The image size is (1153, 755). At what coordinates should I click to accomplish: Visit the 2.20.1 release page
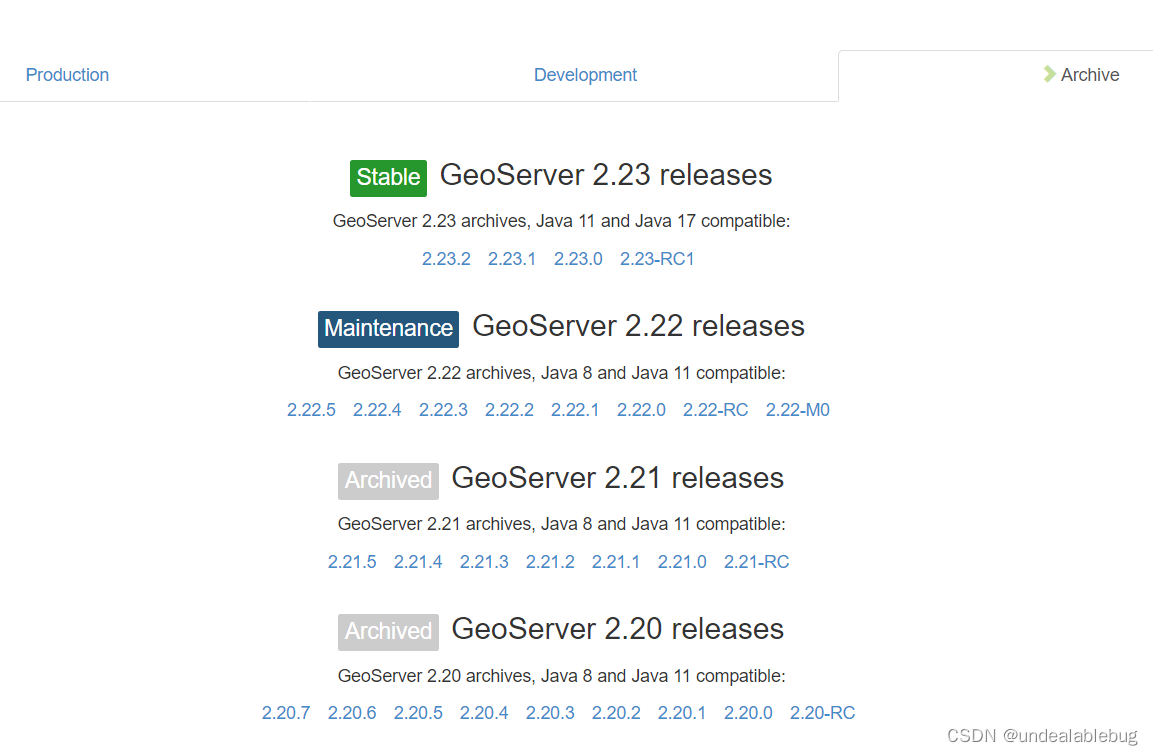point(682,713)
